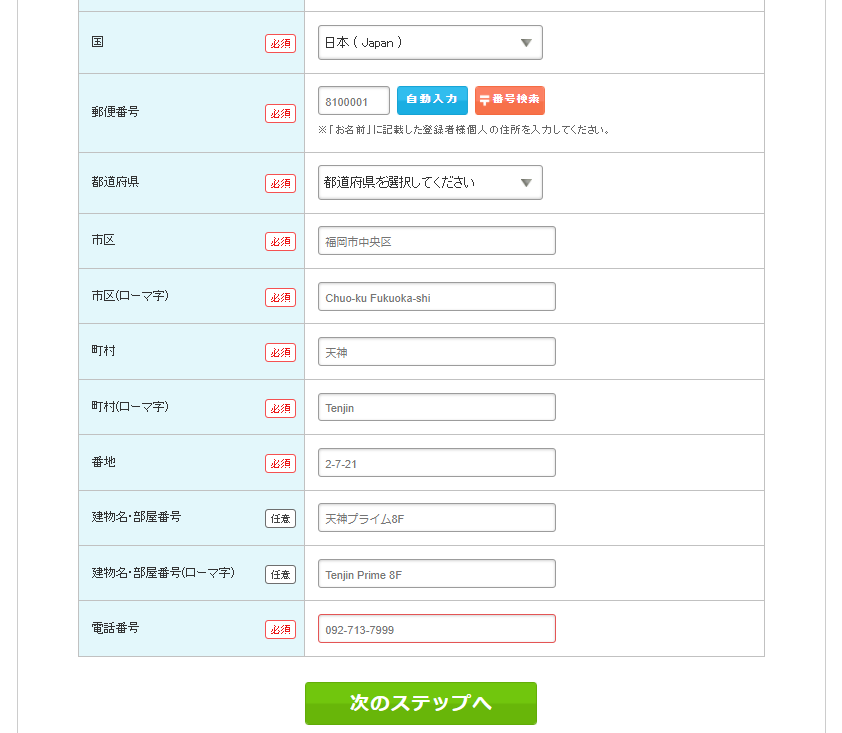Click the dropdown arrow beside 日本 ( Japan )
842x733 pixels.
526,43
